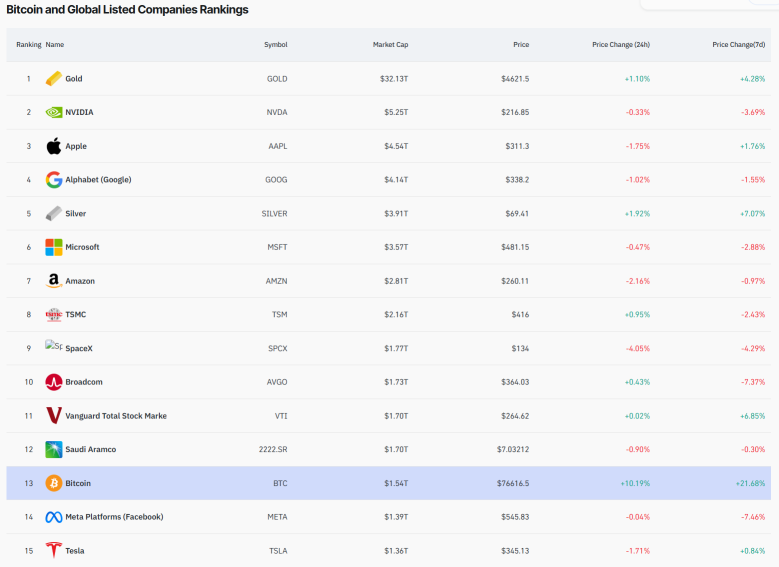This screenshot has height=567, width=779.
Task: Click the Name column header
Action: click(x=55, y=45)
